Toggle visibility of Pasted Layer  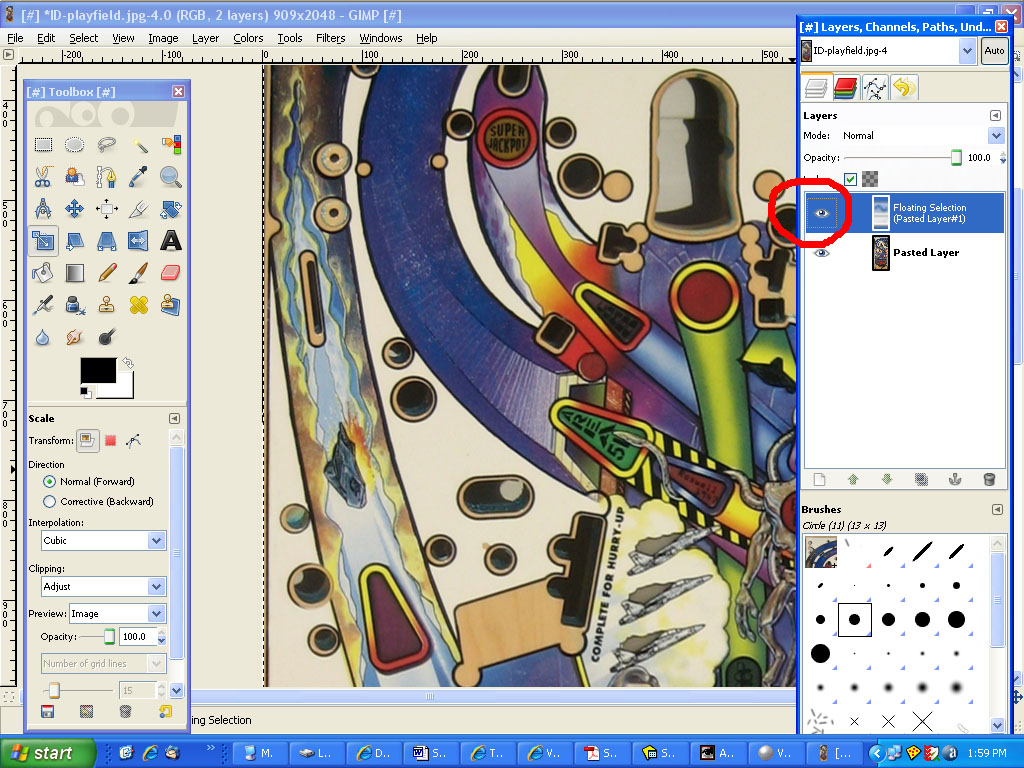click(x=823, y=253)
